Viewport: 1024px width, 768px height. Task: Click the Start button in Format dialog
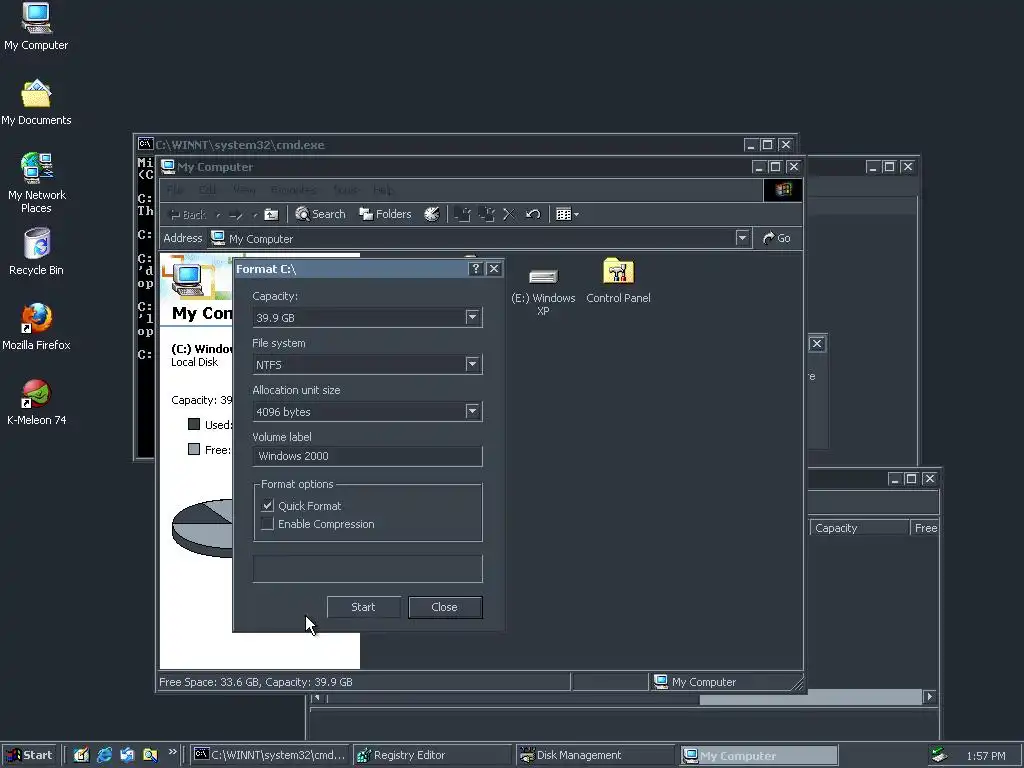[x=363, y=607]
